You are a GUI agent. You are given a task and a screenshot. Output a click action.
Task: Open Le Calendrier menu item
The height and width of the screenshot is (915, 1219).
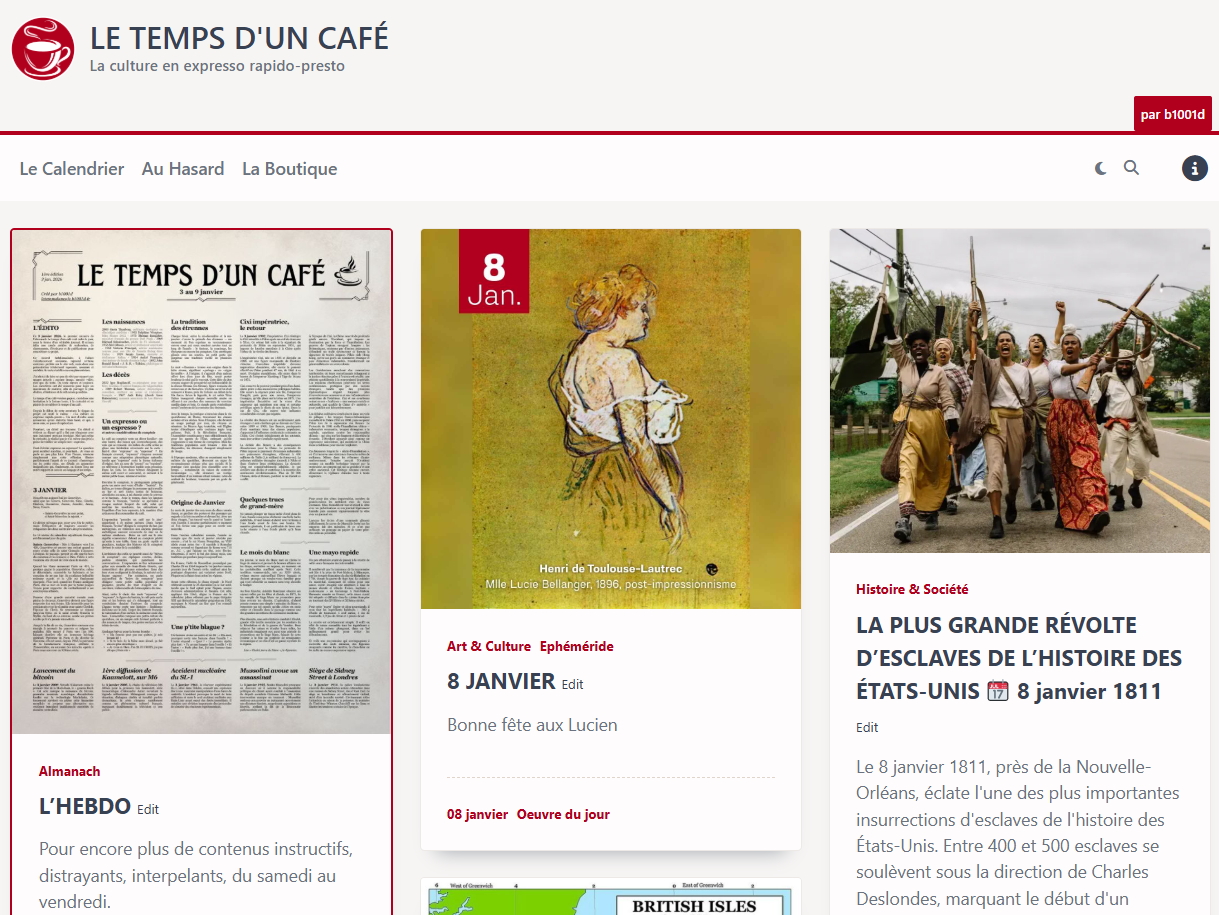click(72, 169)
